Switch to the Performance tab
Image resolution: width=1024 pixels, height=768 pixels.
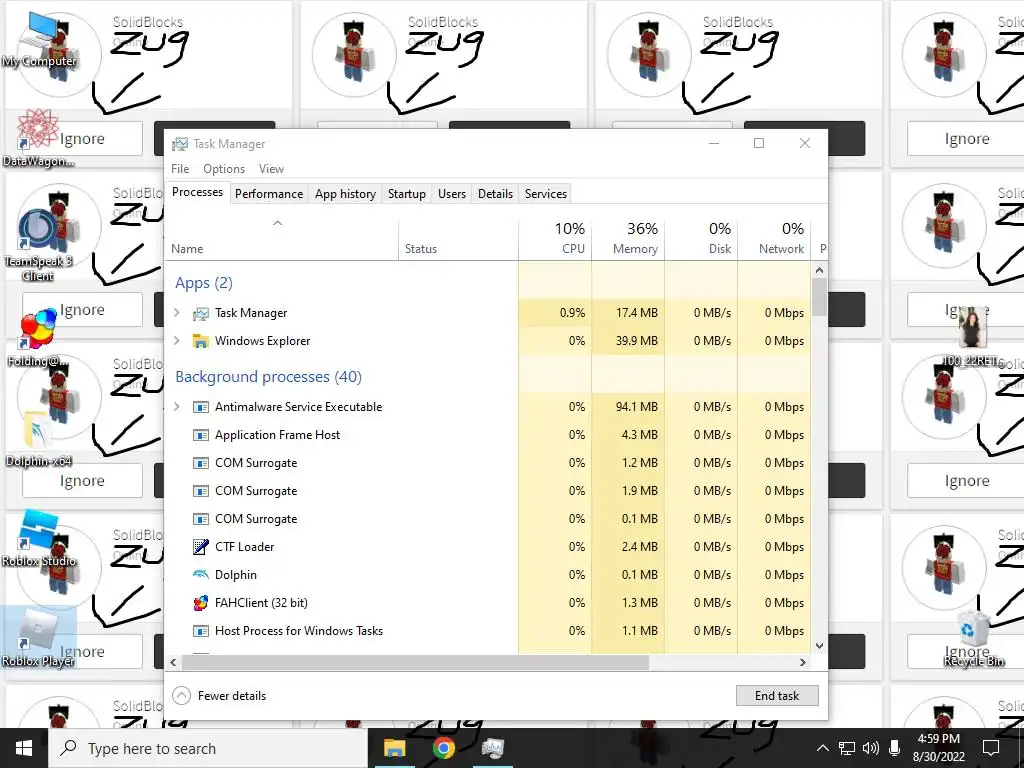pyautogui.click(x=269, y=194)
